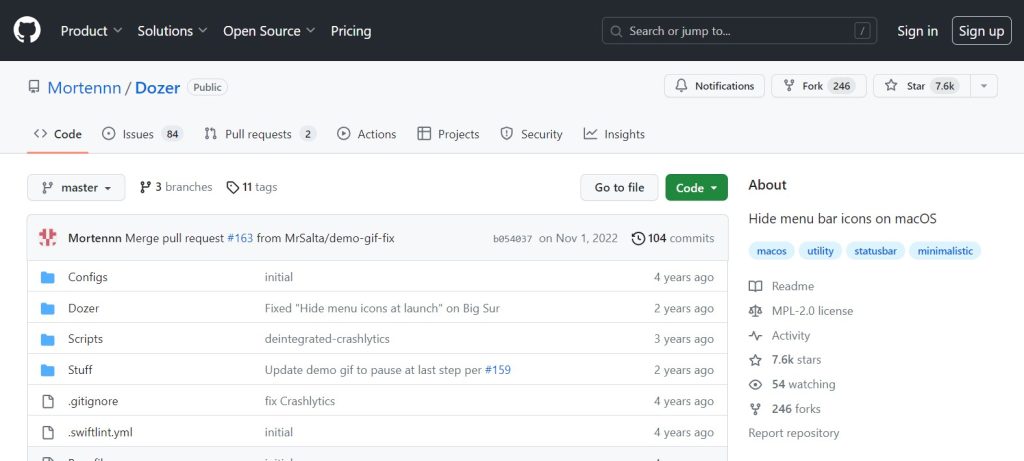
Task: Click the tags icon beside 11 tags
Action: click(232, 187)
